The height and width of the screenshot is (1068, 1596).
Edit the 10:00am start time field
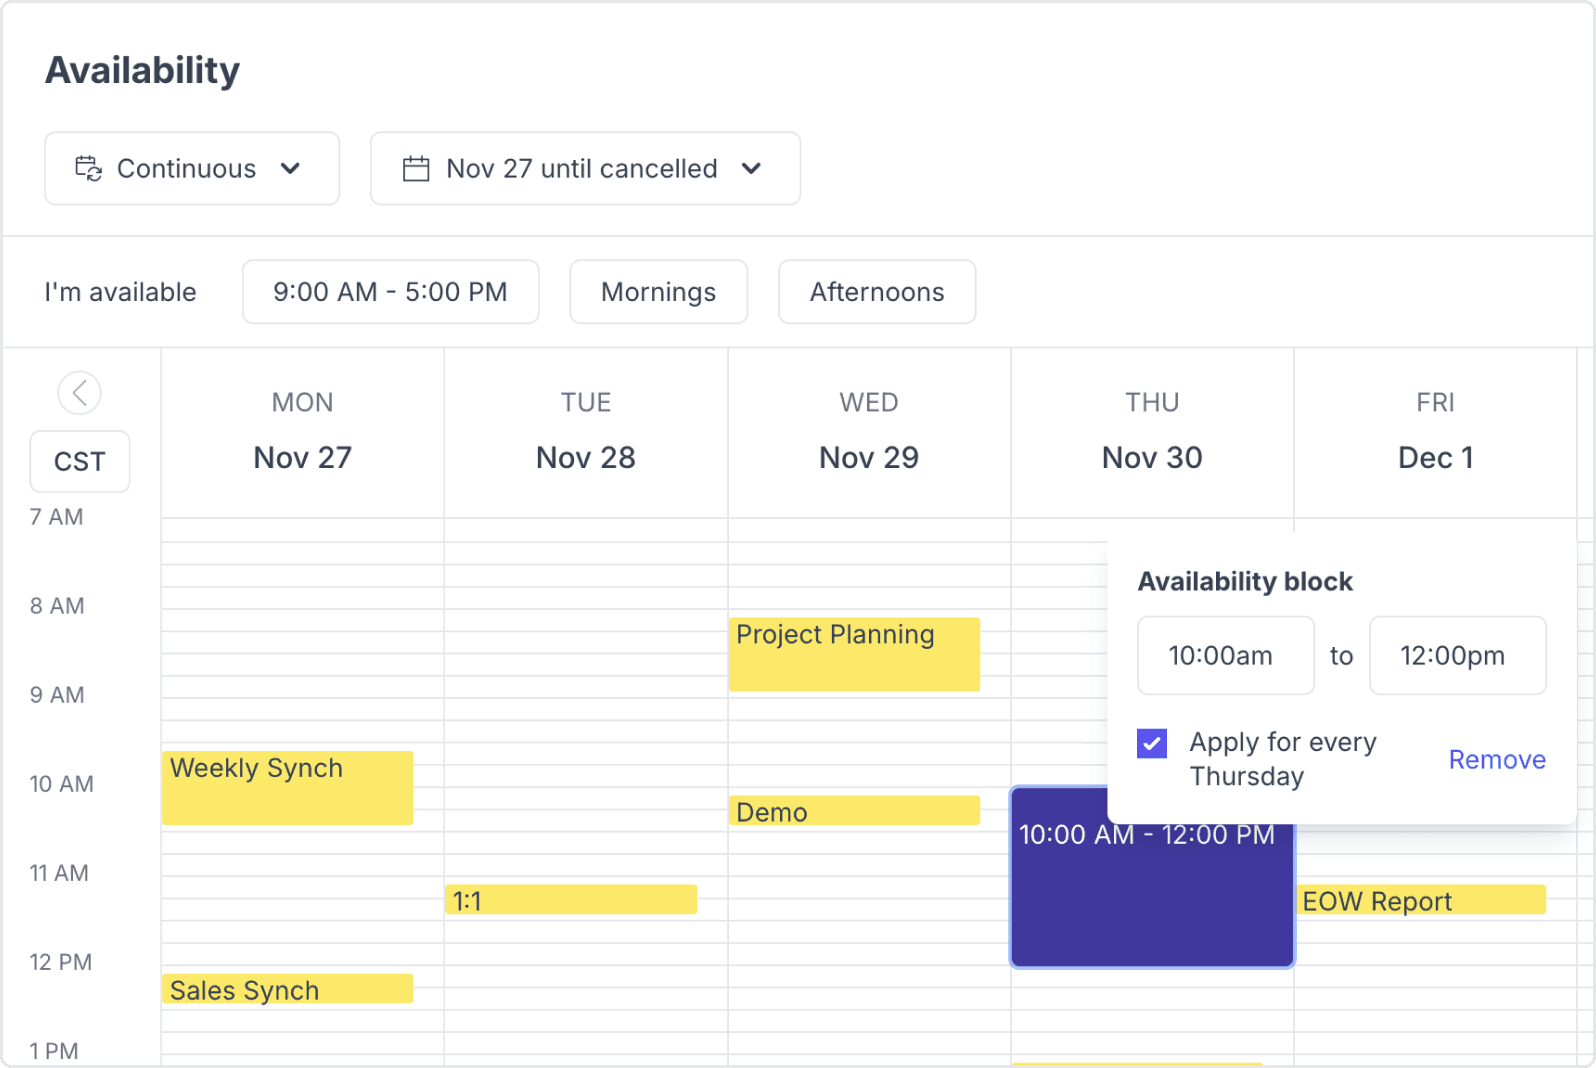[1226, 655]
